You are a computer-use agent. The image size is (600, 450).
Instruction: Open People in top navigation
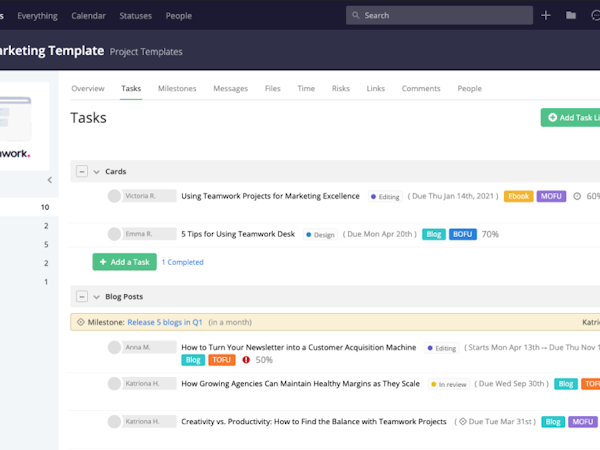tap(179, 16)
